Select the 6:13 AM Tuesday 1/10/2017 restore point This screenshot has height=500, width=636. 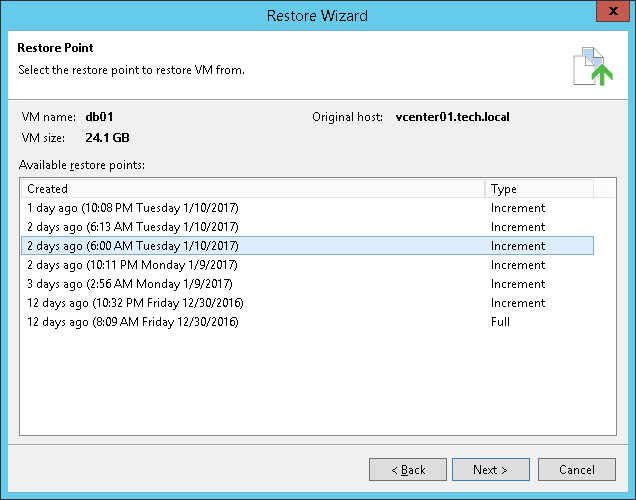point(133,227)
